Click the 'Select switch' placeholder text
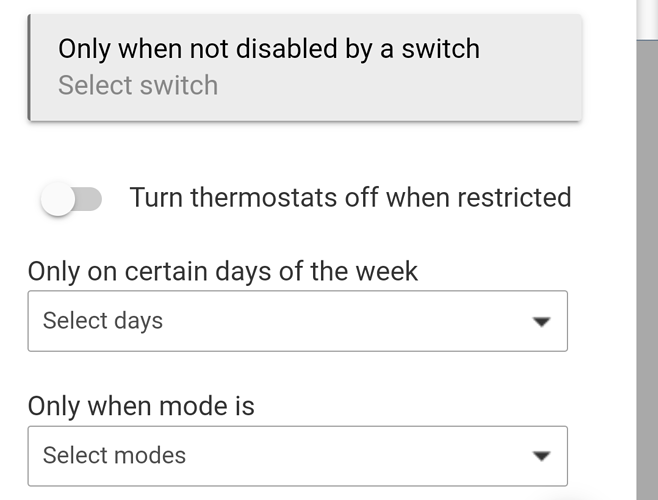This screenshot has width=658, height=500. tap(138, 85)
